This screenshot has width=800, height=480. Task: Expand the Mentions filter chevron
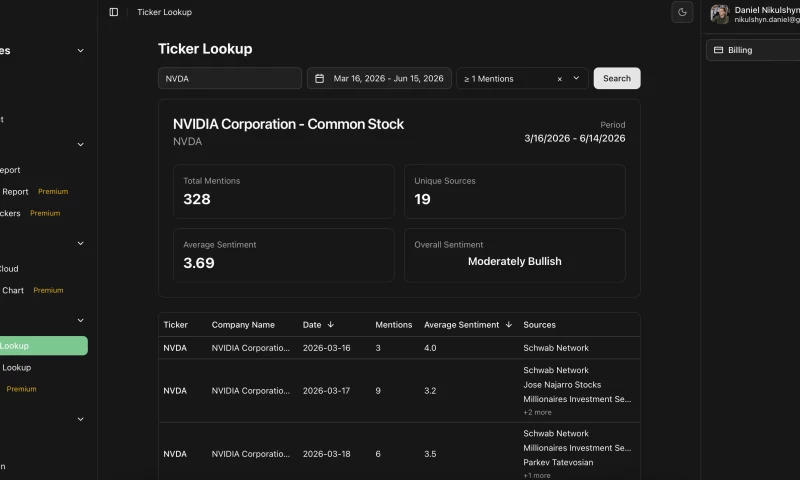(576, 78)
